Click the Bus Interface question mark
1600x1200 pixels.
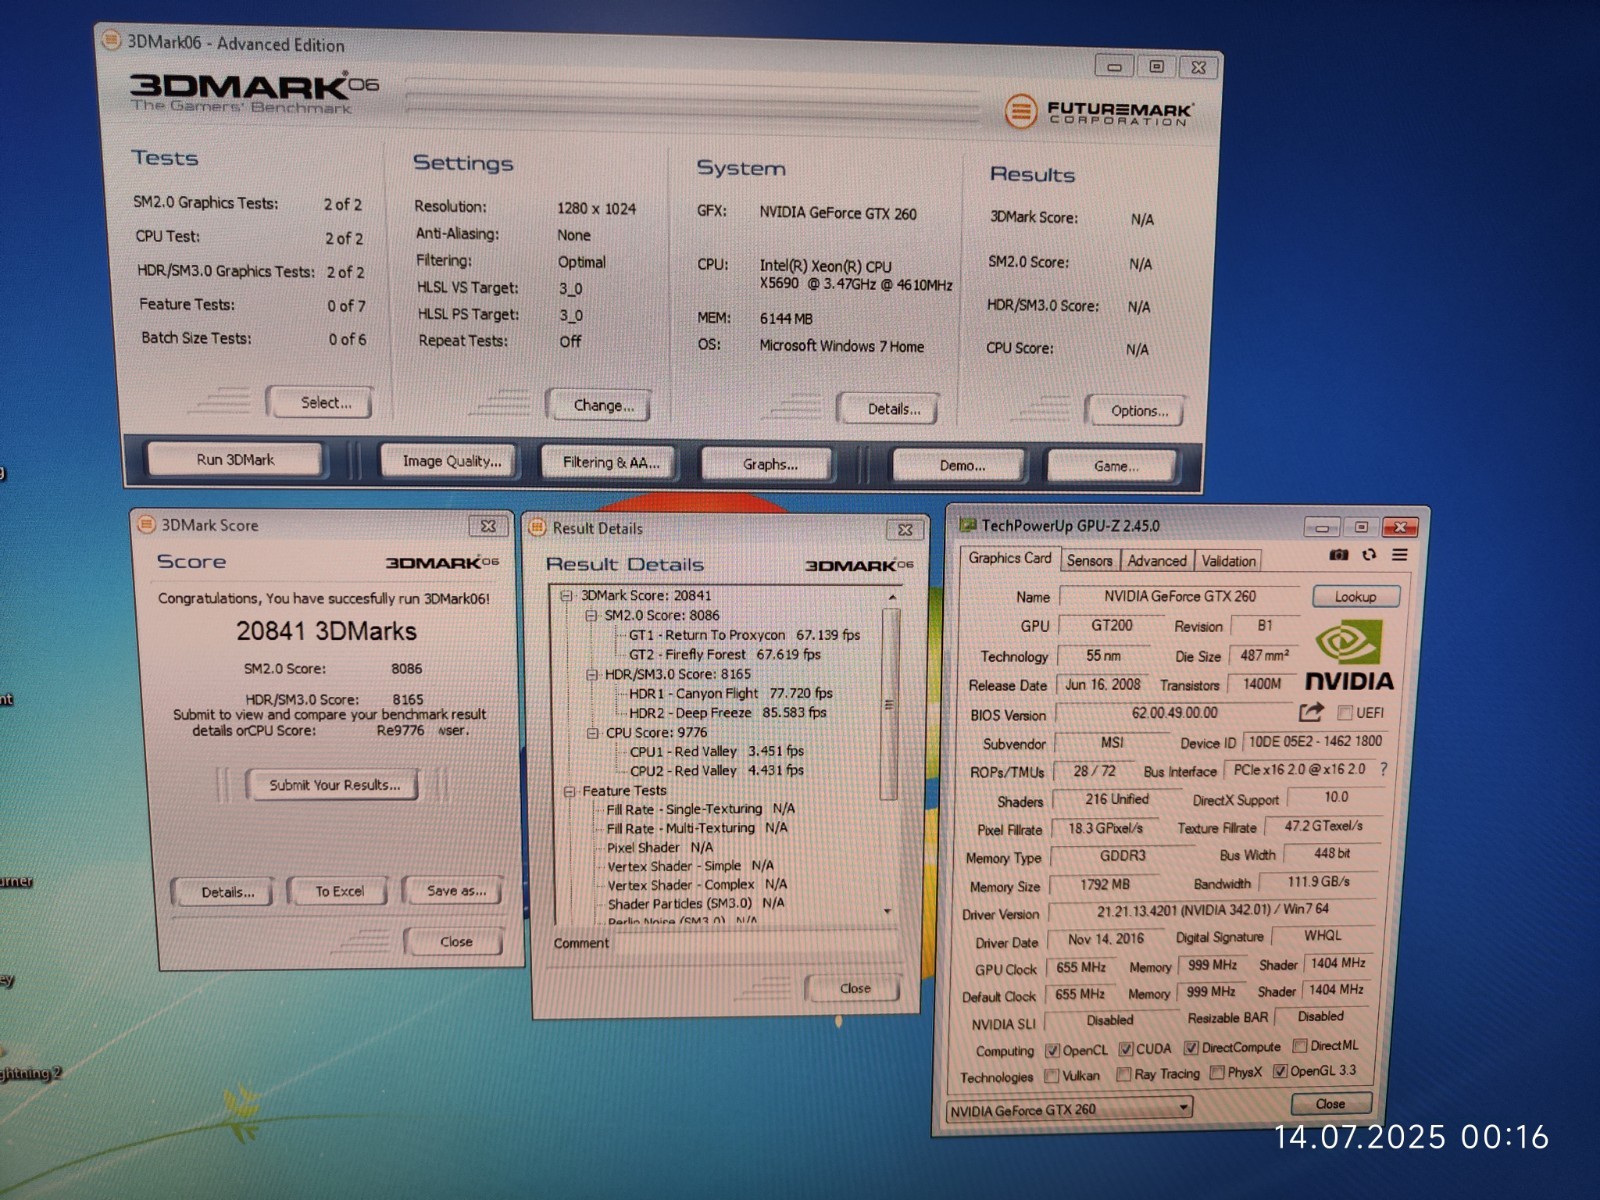pyautogui.click(x=1383, y=769)
